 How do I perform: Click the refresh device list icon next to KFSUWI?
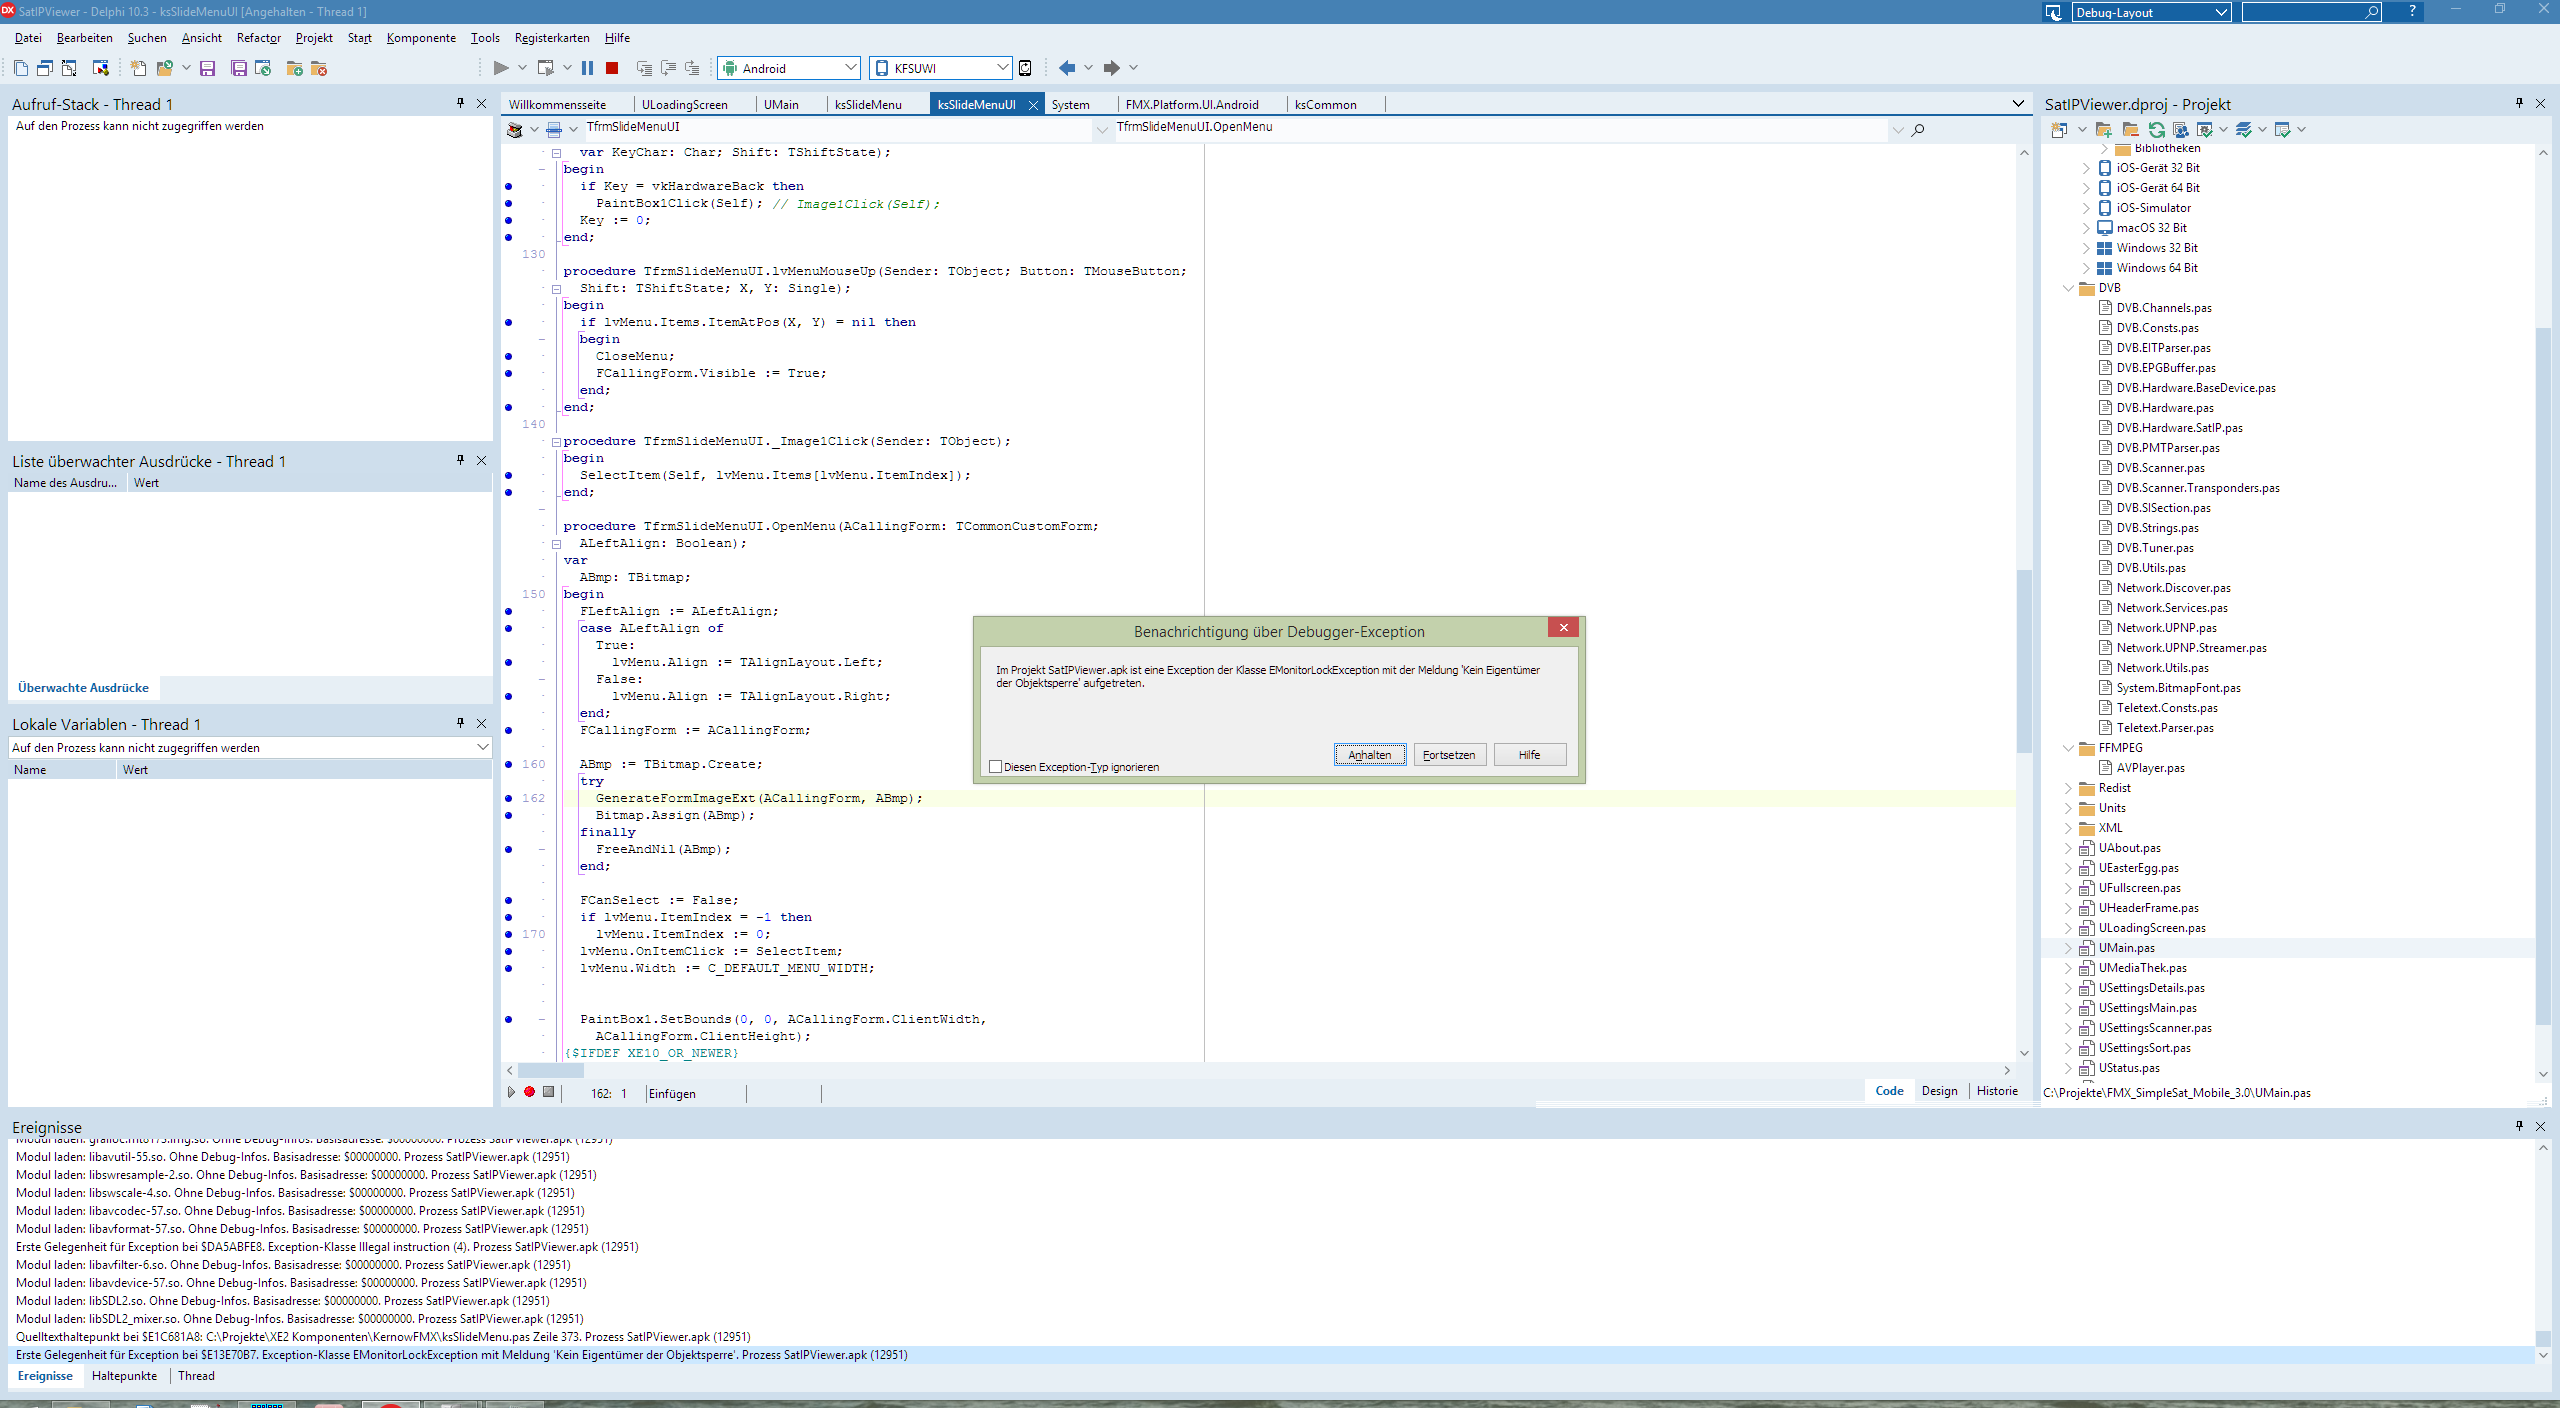[1025, 68]
